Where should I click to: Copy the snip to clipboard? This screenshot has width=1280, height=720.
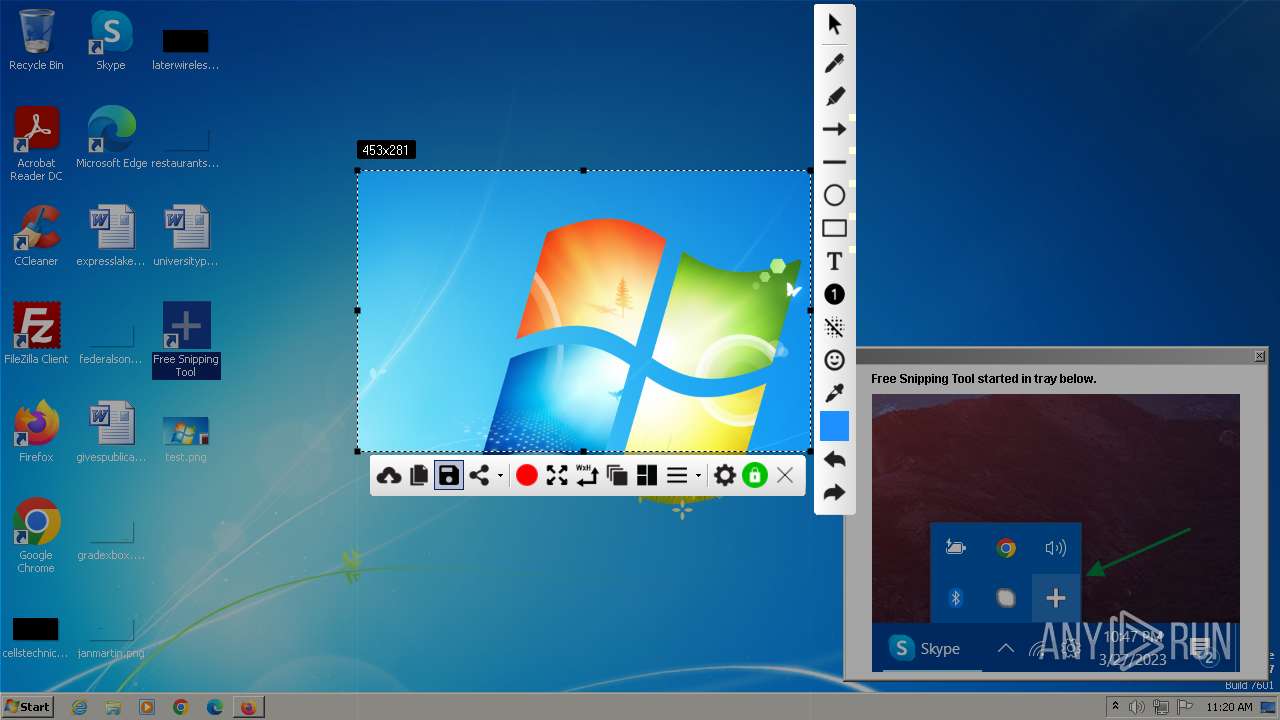pyautogui.click(x=419, y=476)
